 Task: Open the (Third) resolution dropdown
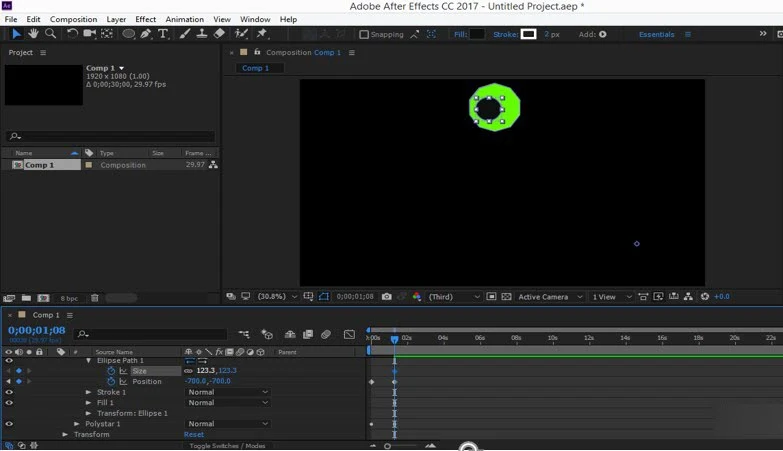454,296
